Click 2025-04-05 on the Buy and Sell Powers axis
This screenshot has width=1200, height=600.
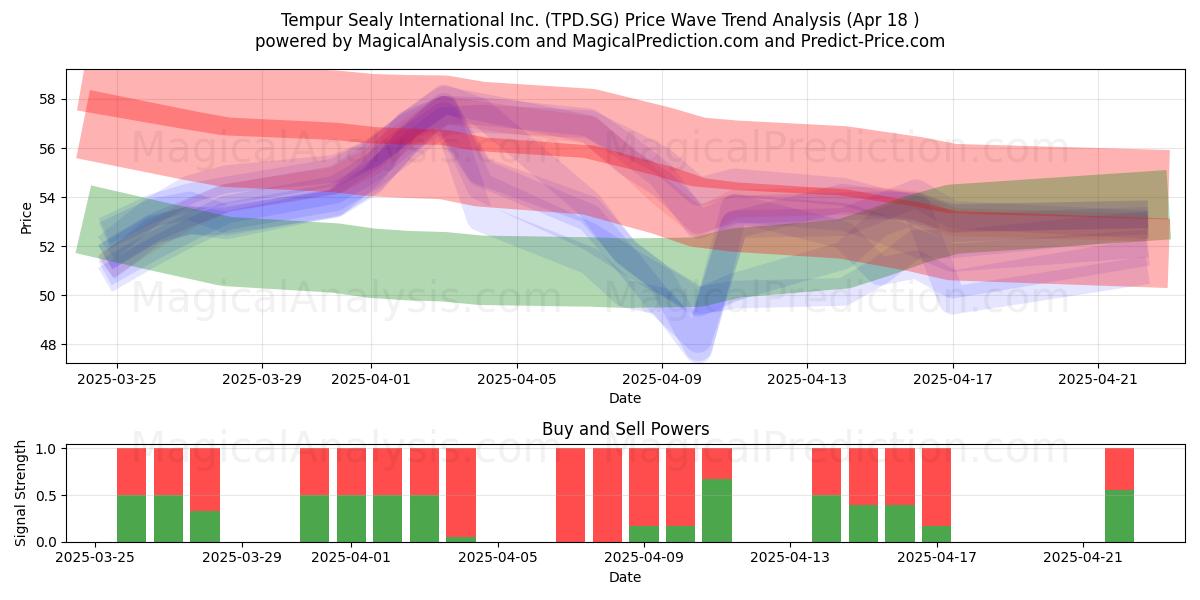tap(498, 558)
